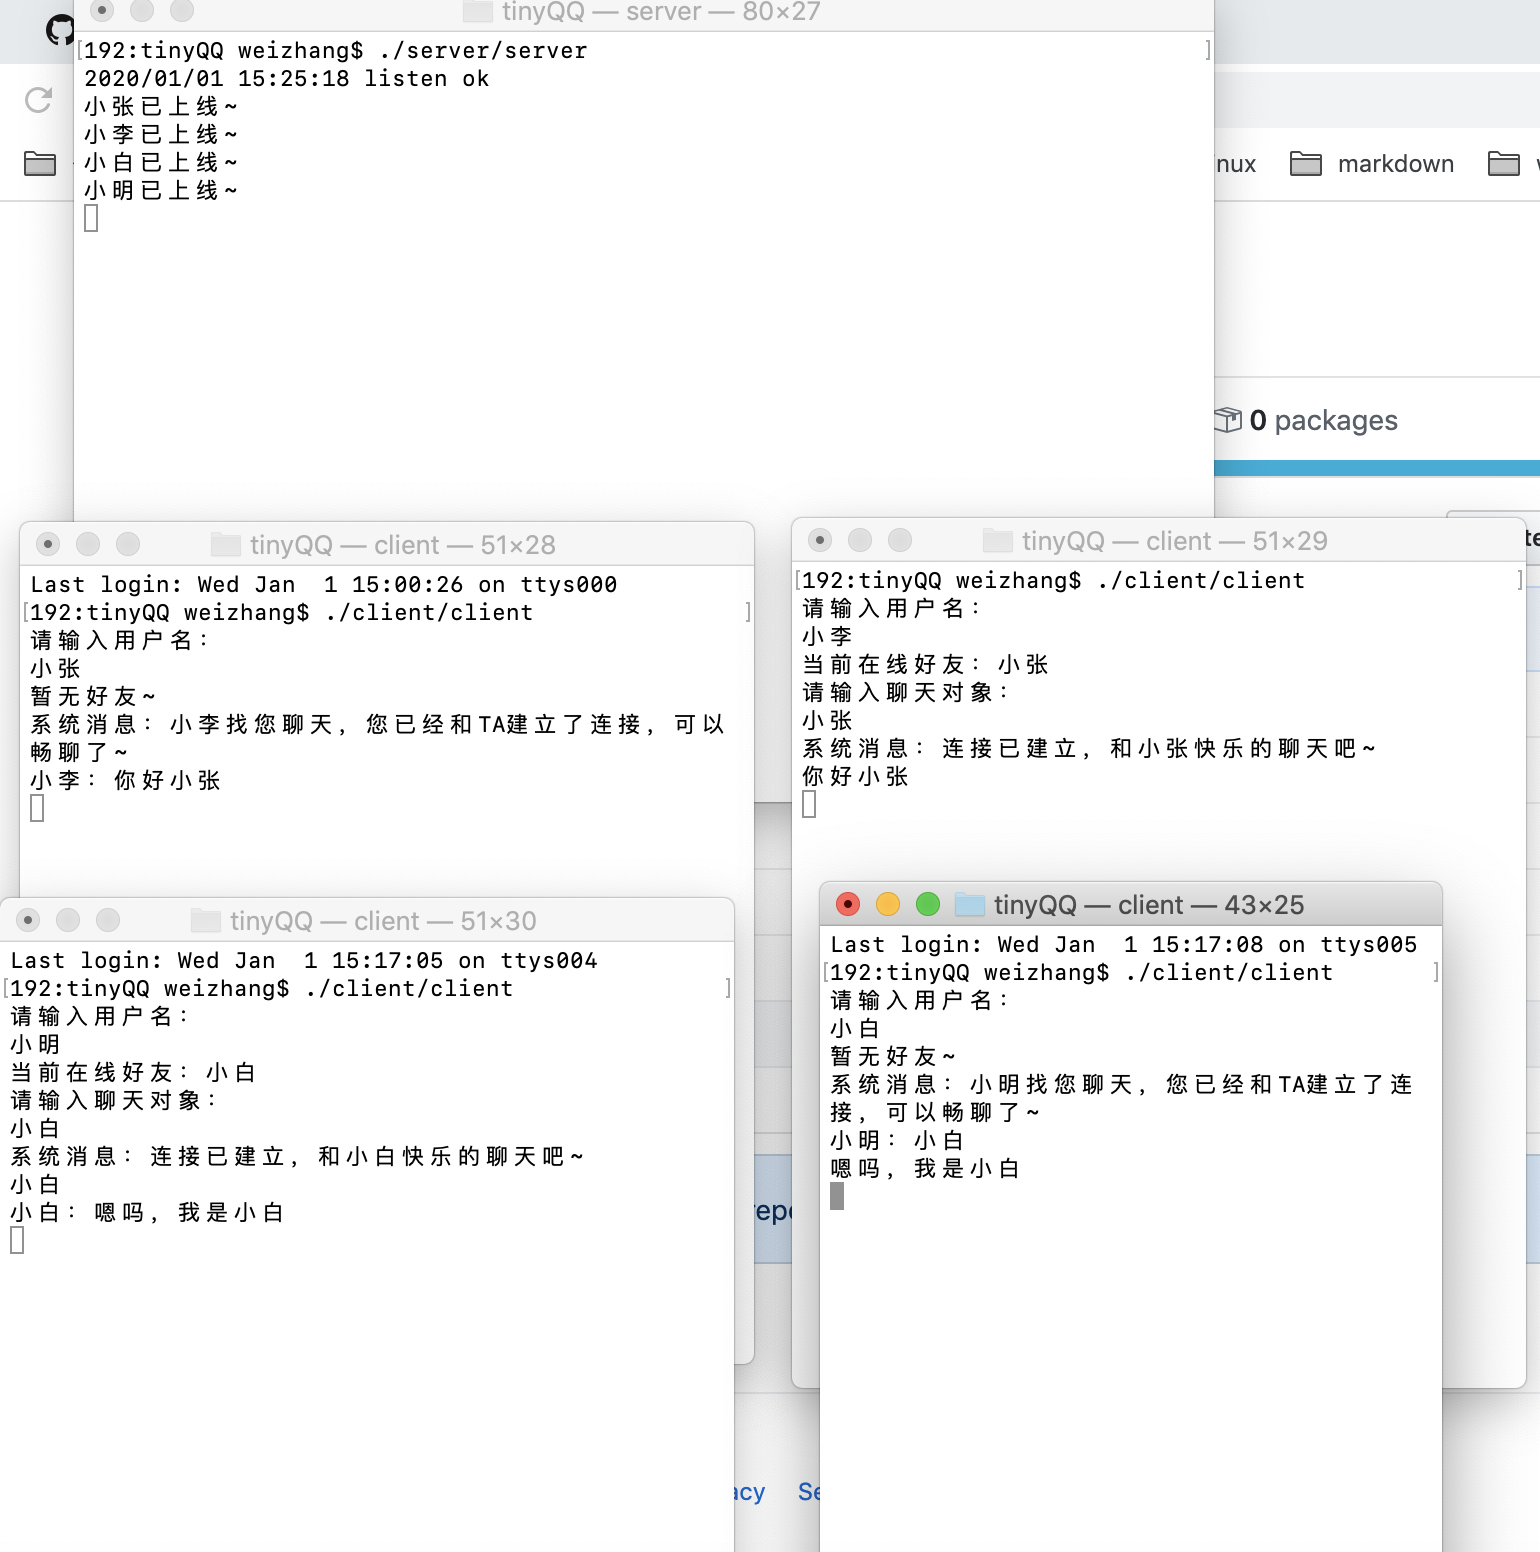Click the 'tinyQQ — client — 51×28' title
Viewport: 1540px width, 1552px height.
click(403, 545)
